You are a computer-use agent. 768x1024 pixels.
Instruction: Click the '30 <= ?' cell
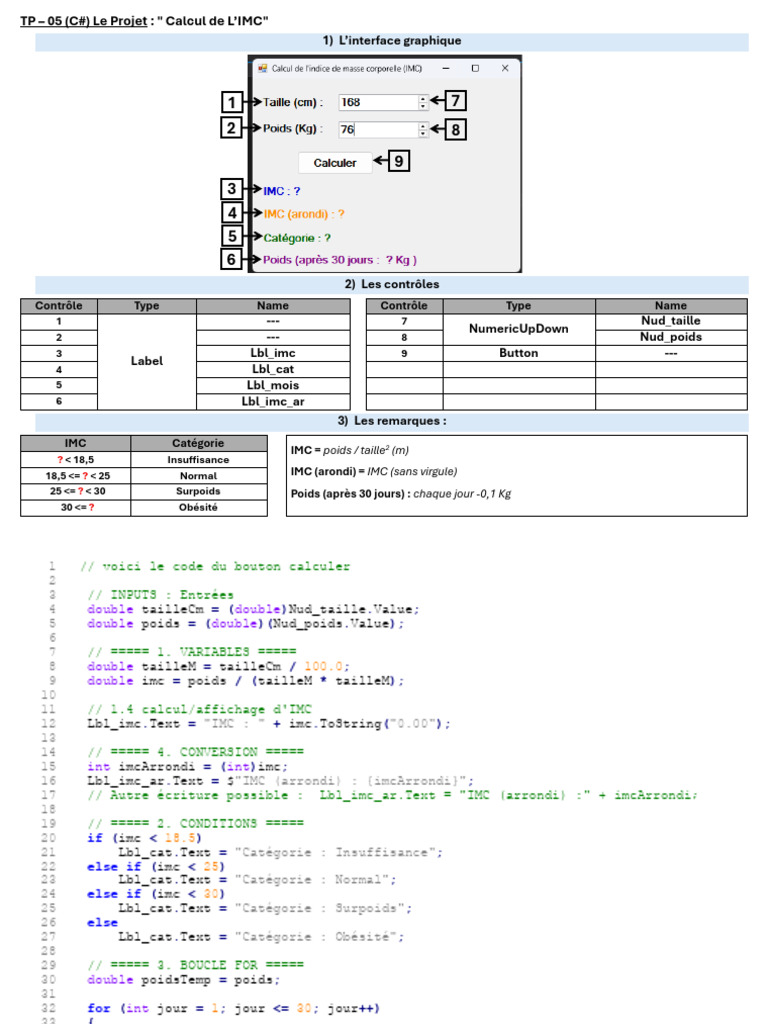click(75, 507)
